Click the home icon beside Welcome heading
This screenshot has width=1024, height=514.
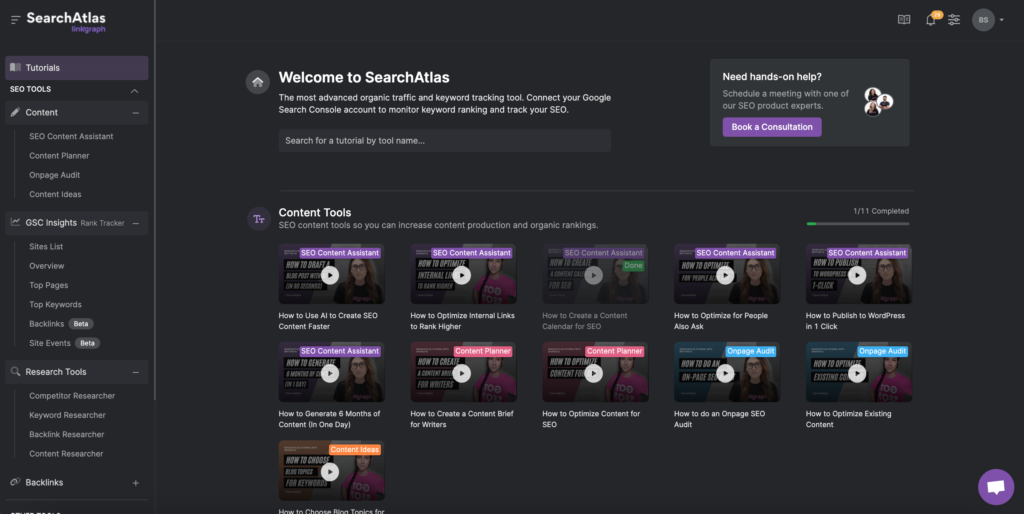pos(257,82)
